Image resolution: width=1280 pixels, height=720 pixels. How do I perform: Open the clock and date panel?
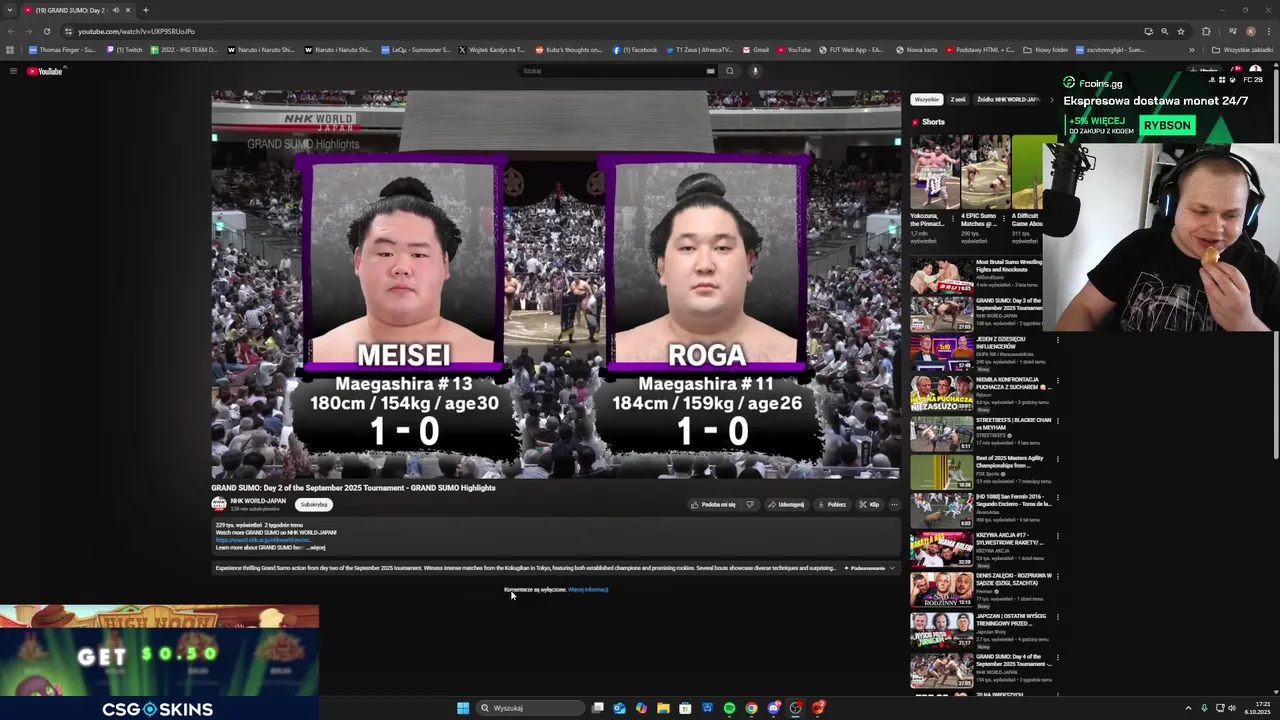pyautogui.click(x=1257, y=708)
